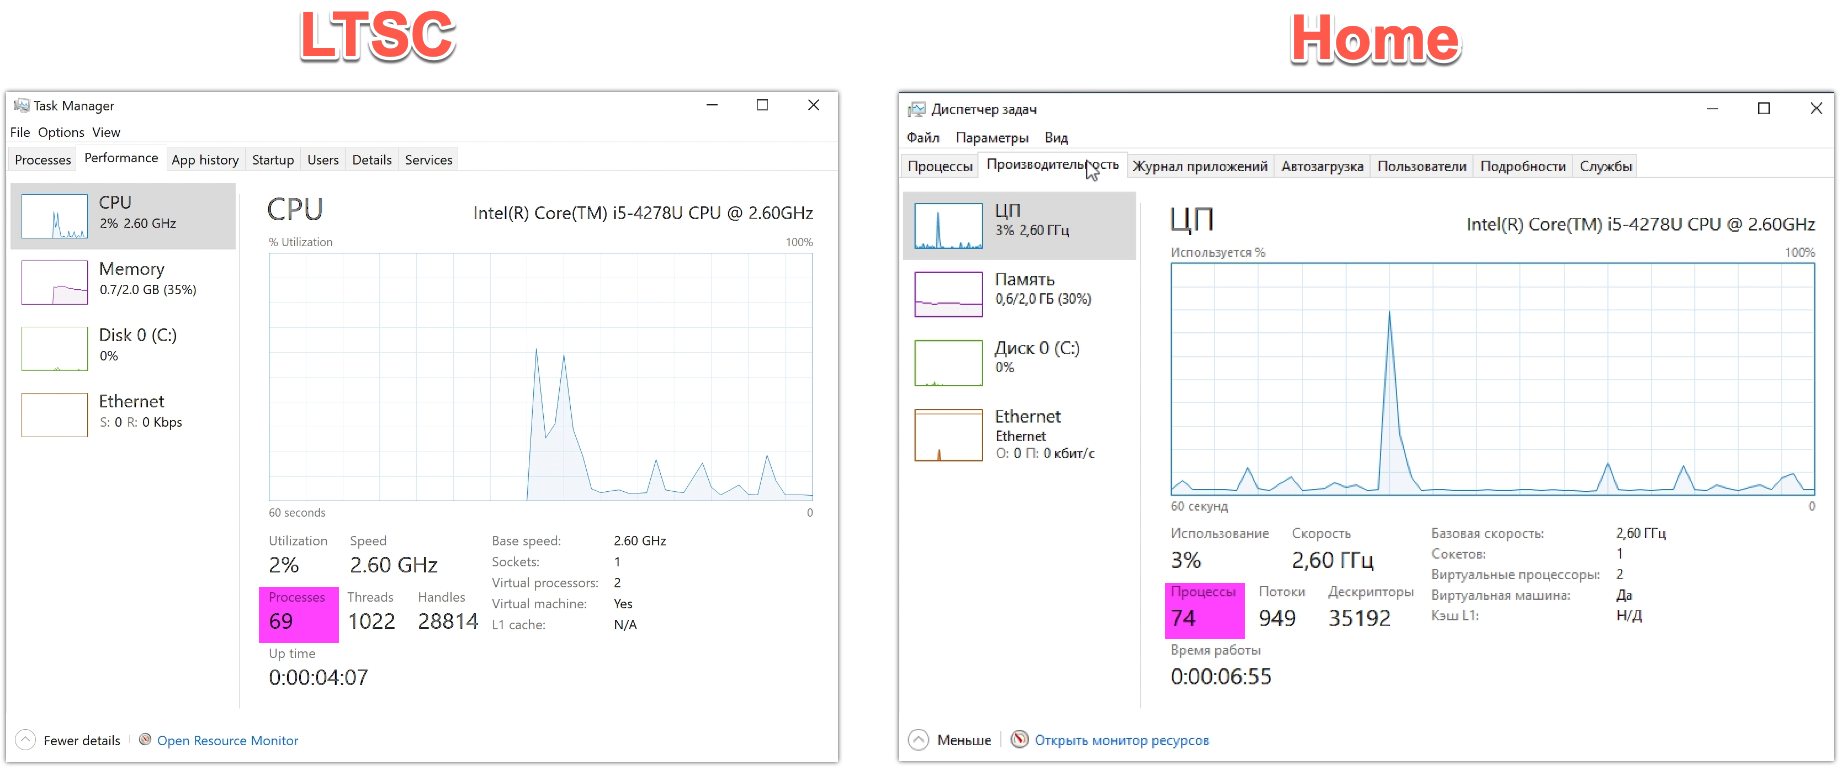Image resolution: width=1840 pixels, height=768 pixels.
Task: Click the Процессы count 74
Action: tap(1183, 618)
